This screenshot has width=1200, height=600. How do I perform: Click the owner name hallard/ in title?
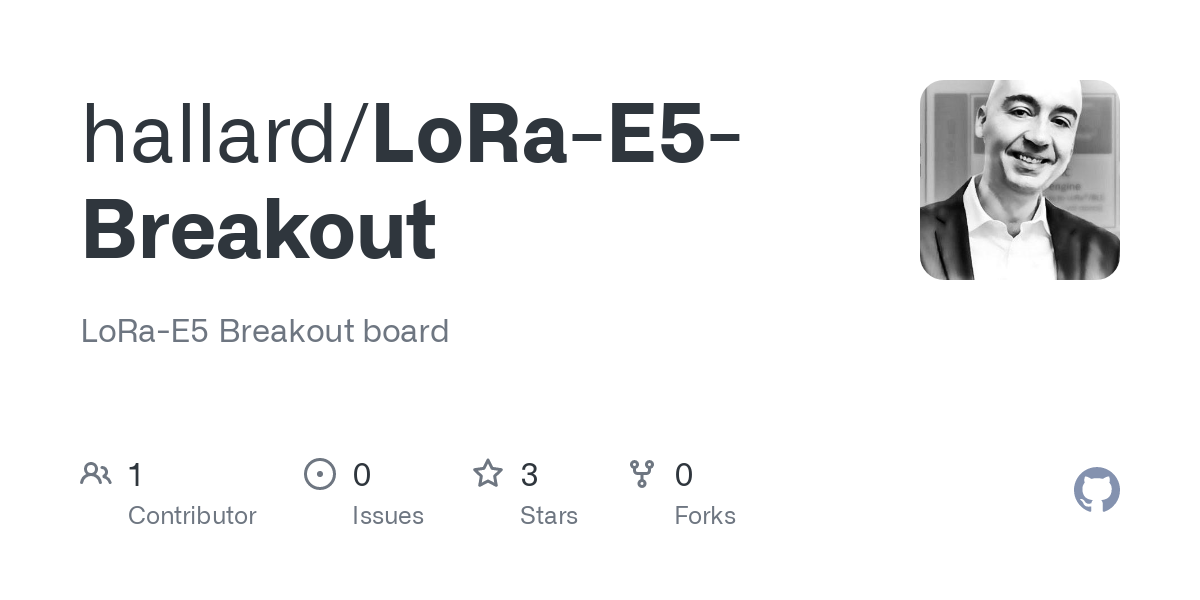pyautogui.click(x=226, y=134)
